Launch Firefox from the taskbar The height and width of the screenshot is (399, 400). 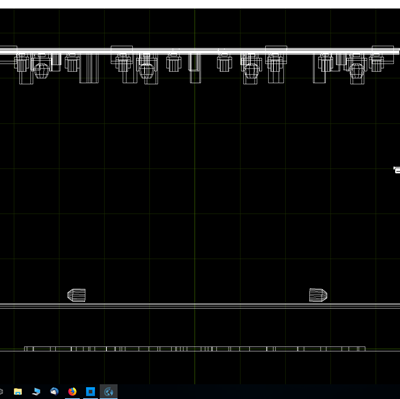coord(72,391)
